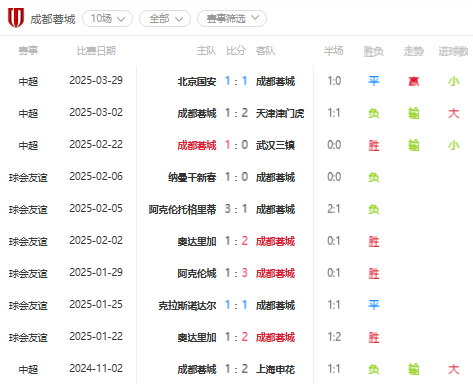Click the 1:2 half-time score on 2025-01-22

tap(334, 337)
